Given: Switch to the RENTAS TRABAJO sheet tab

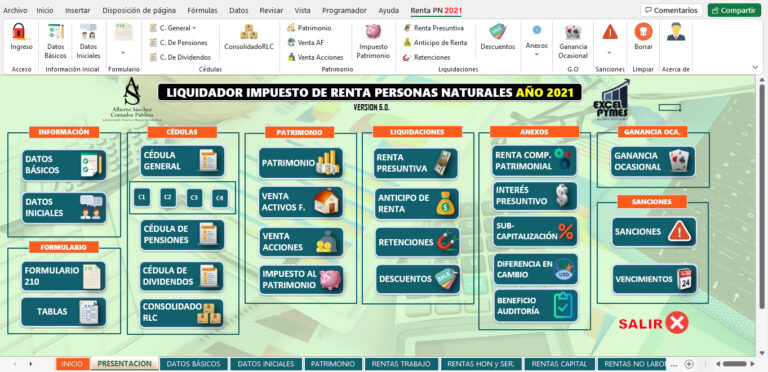Looking at the screenshot, I should [401, 364].
